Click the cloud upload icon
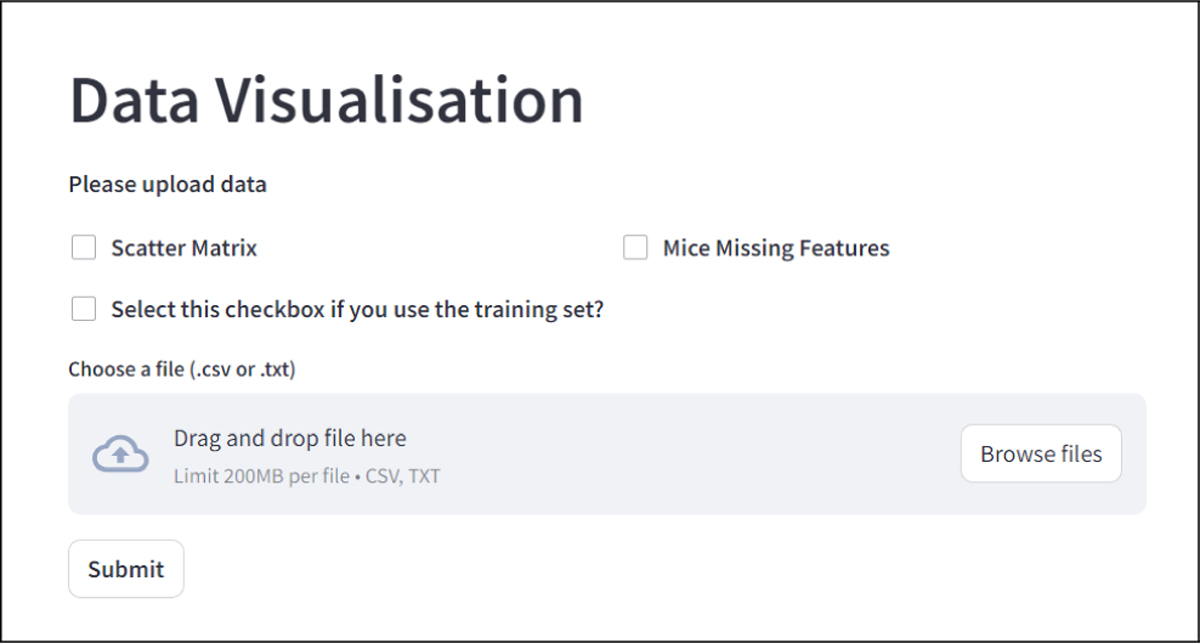The height and width of the screenshot is (643, 1200). coord(120,454)
